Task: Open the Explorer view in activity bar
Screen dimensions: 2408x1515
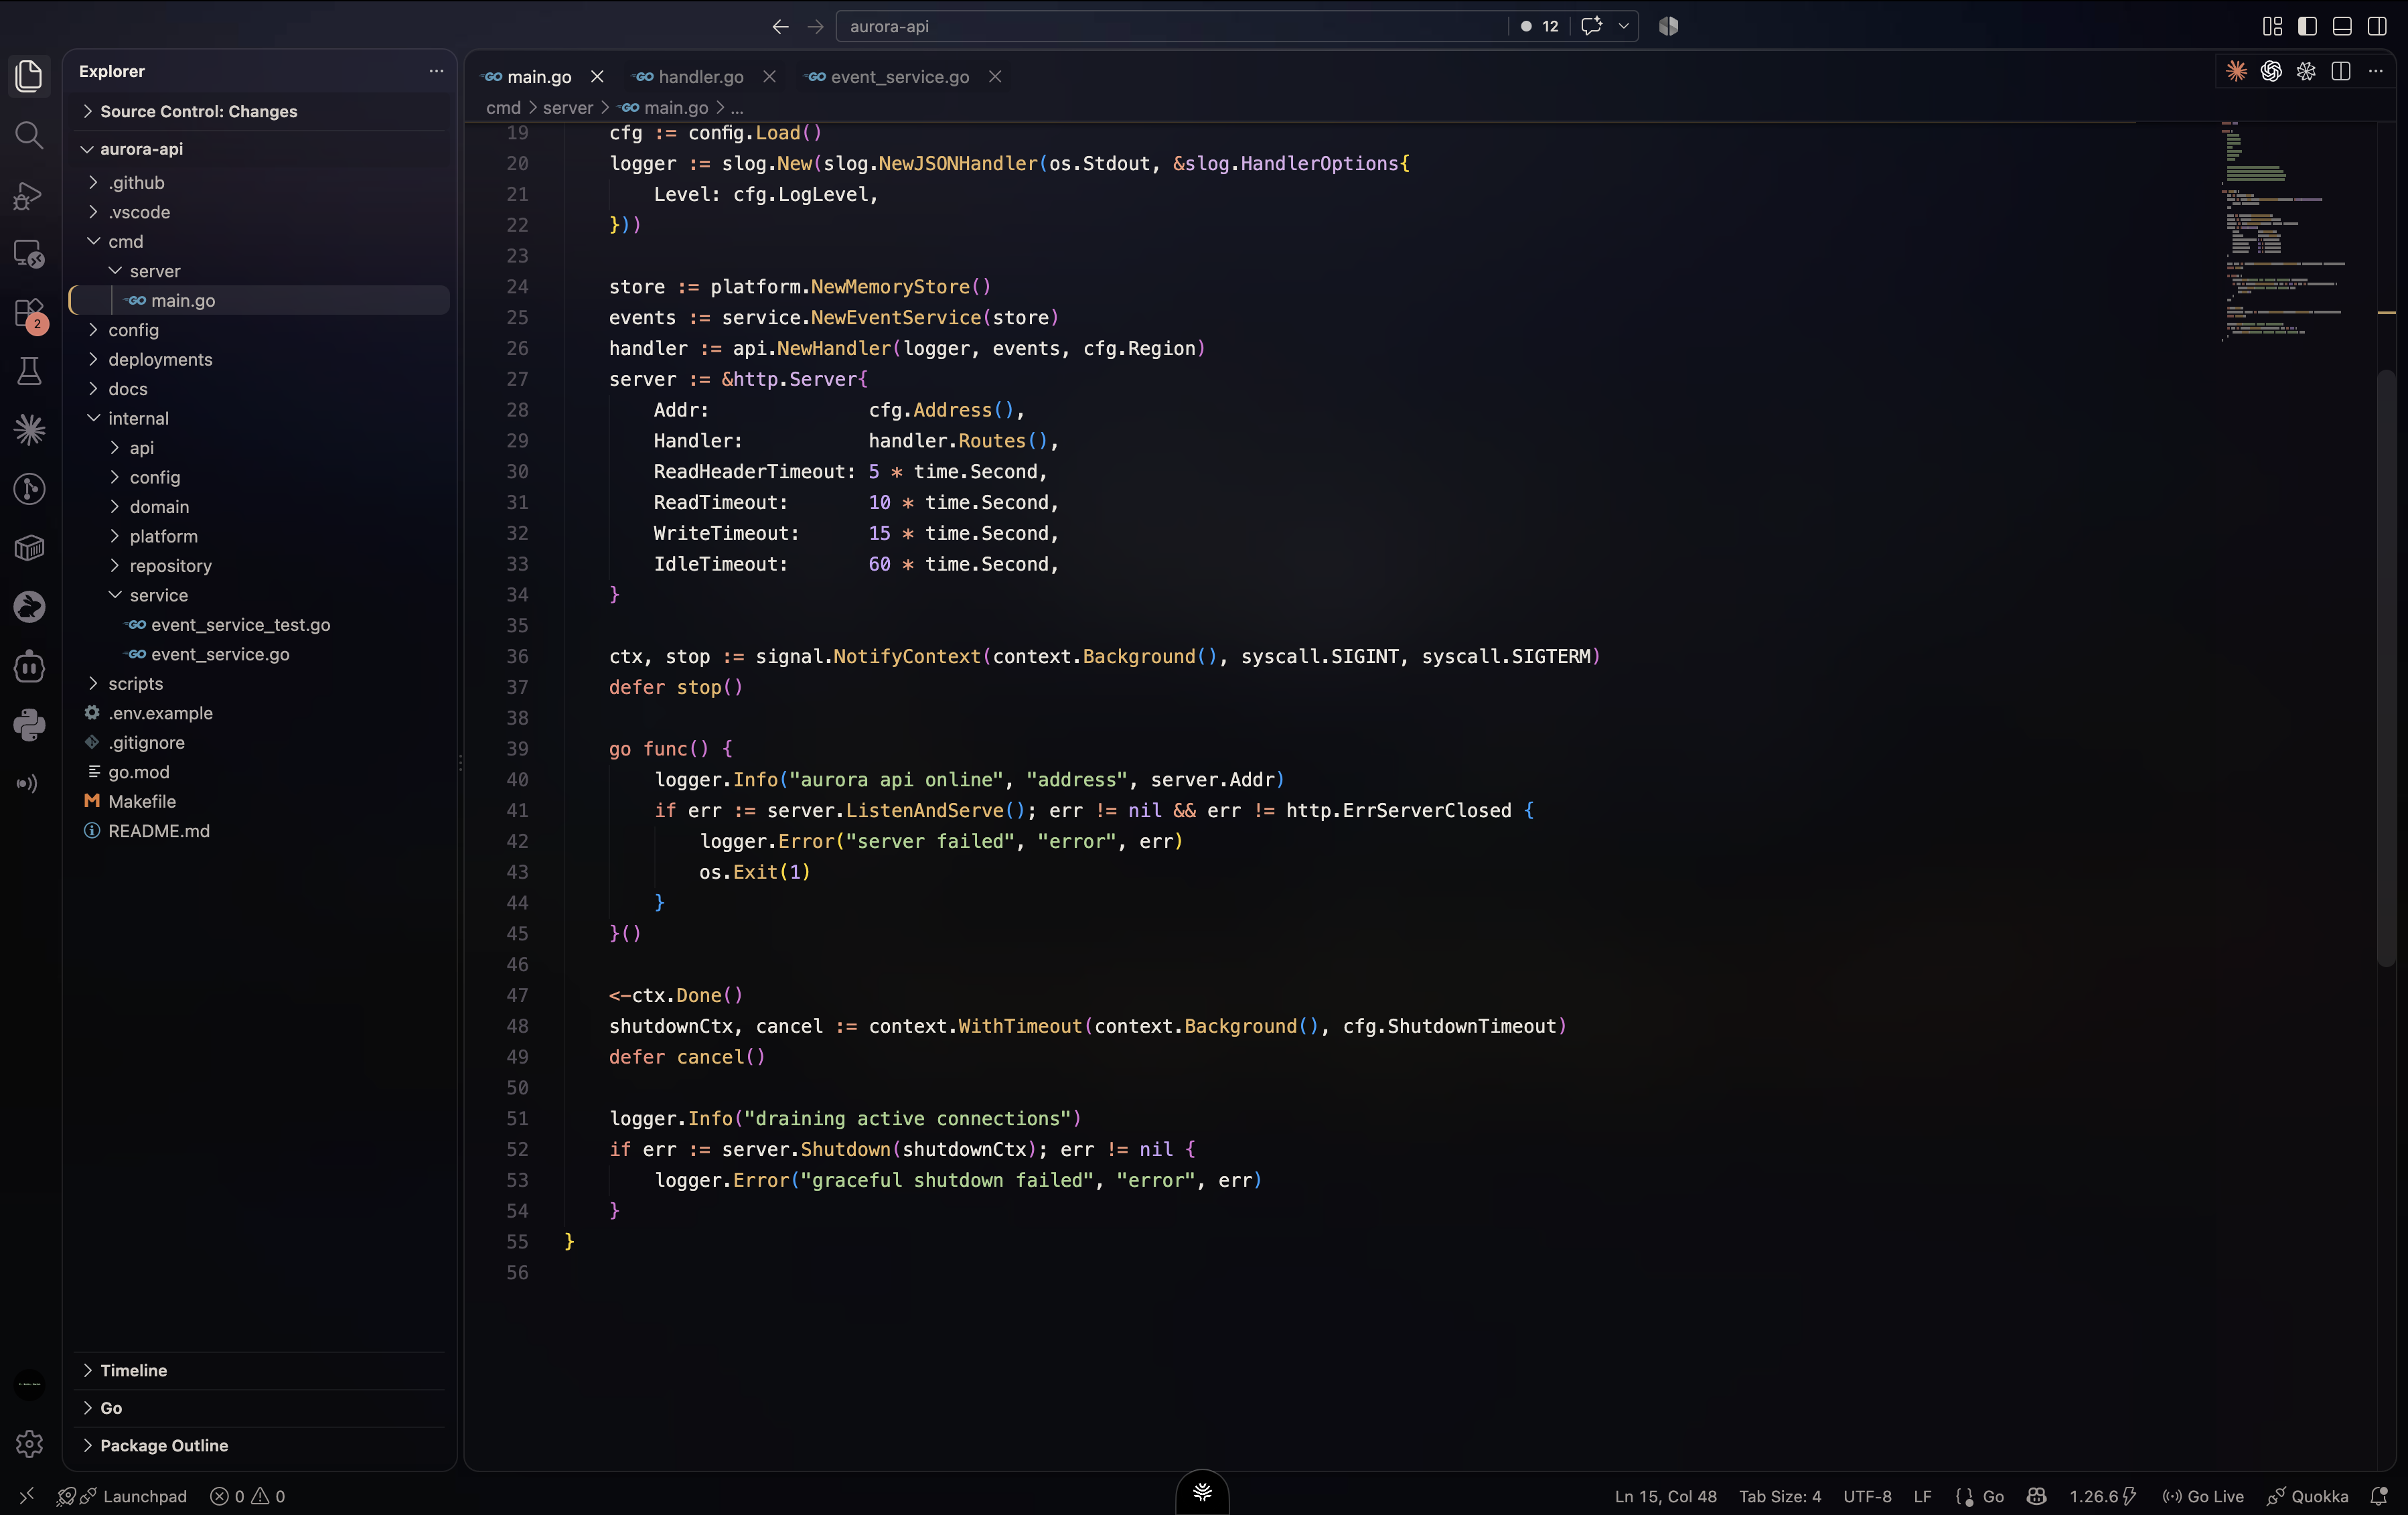Action: [29, 76]
